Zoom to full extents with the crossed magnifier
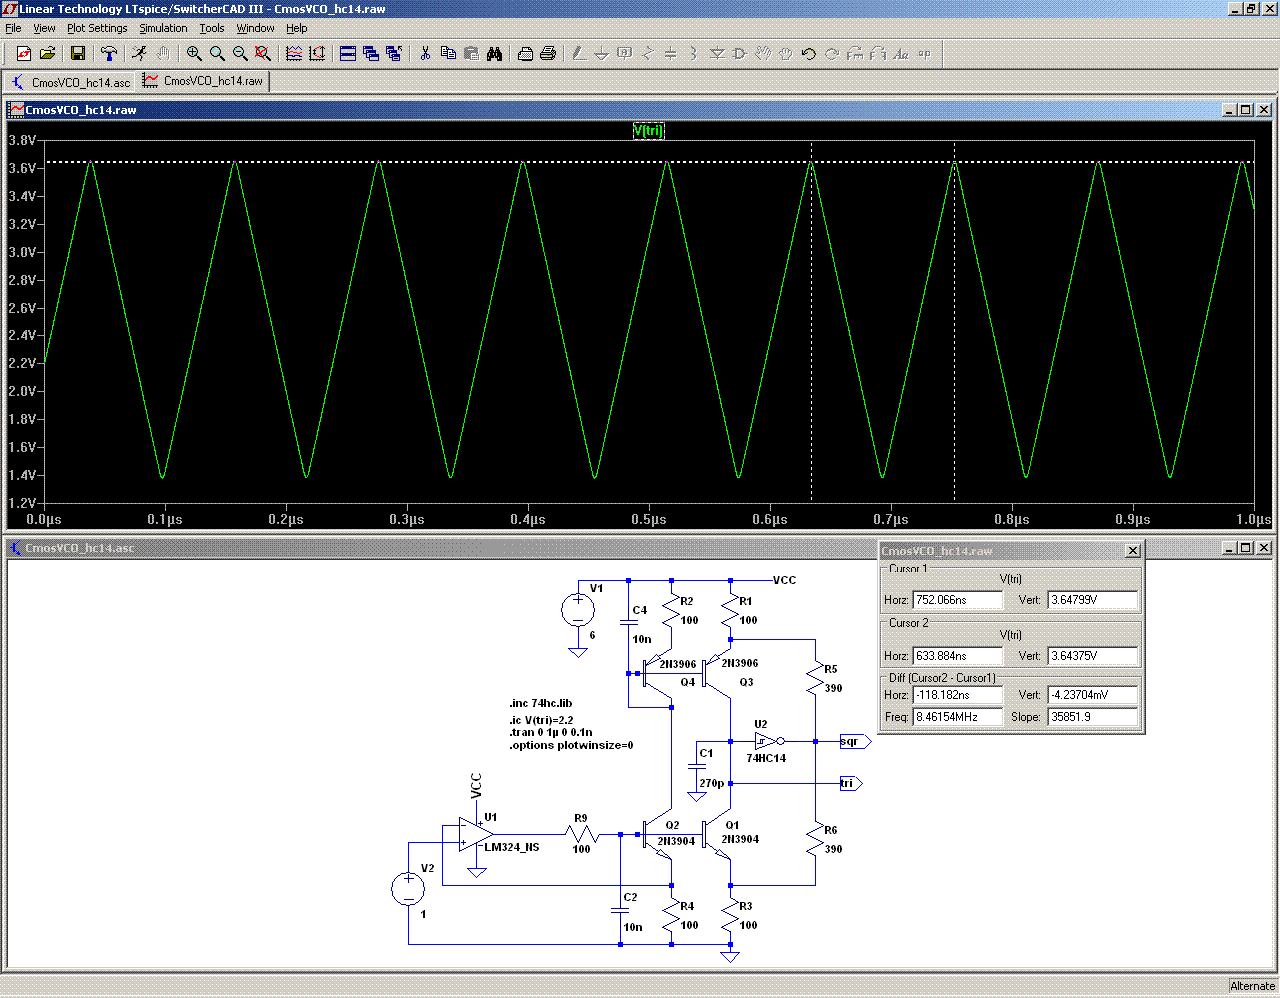 point(263,54)
